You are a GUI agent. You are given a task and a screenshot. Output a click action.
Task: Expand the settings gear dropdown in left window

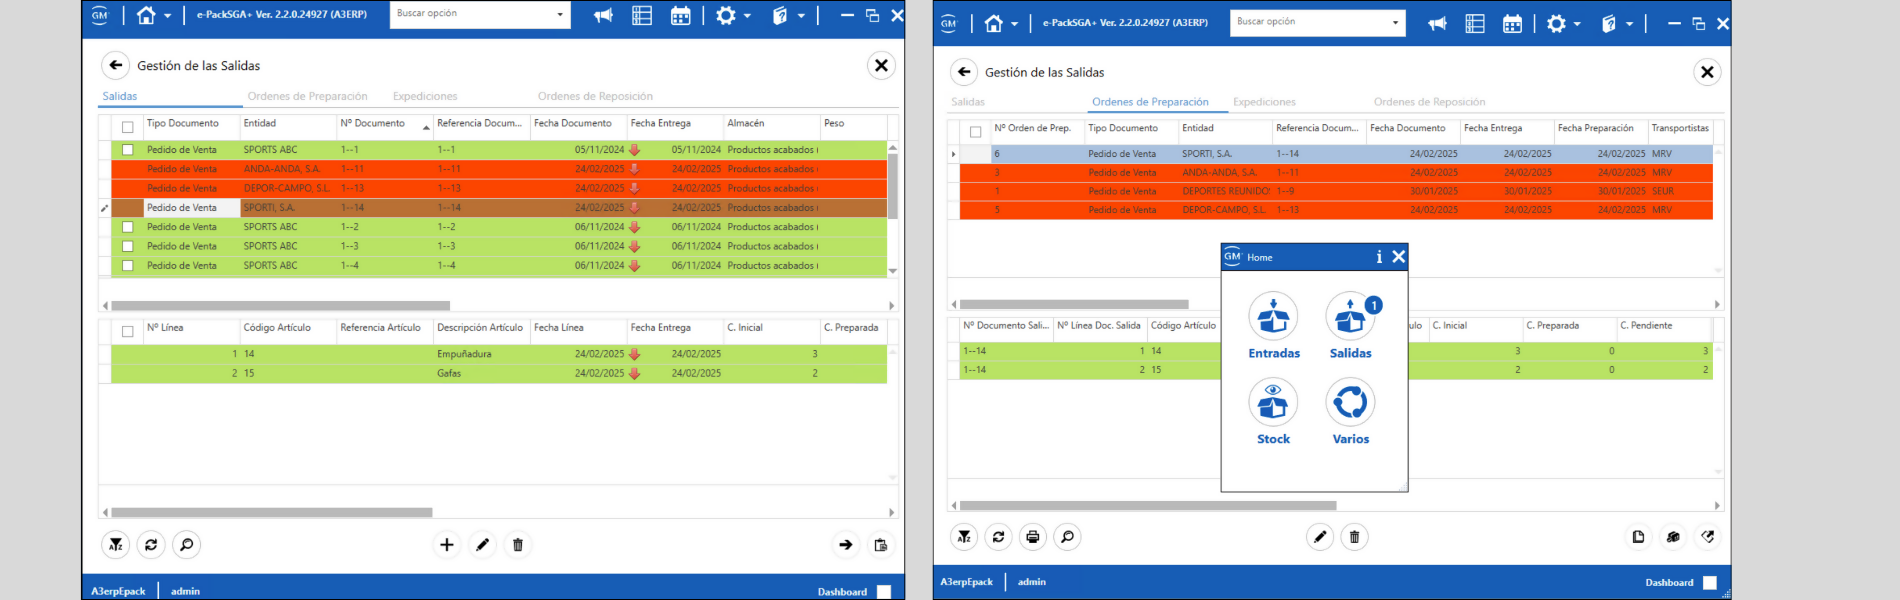point(747,16)
